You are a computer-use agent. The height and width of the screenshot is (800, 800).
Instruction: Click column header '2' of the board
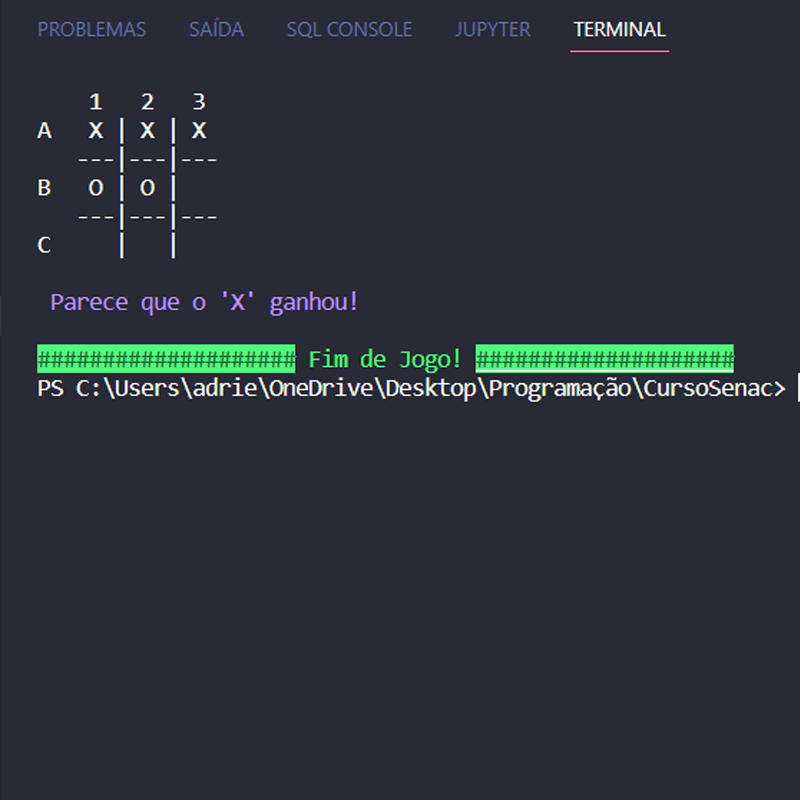click(147, 102)
